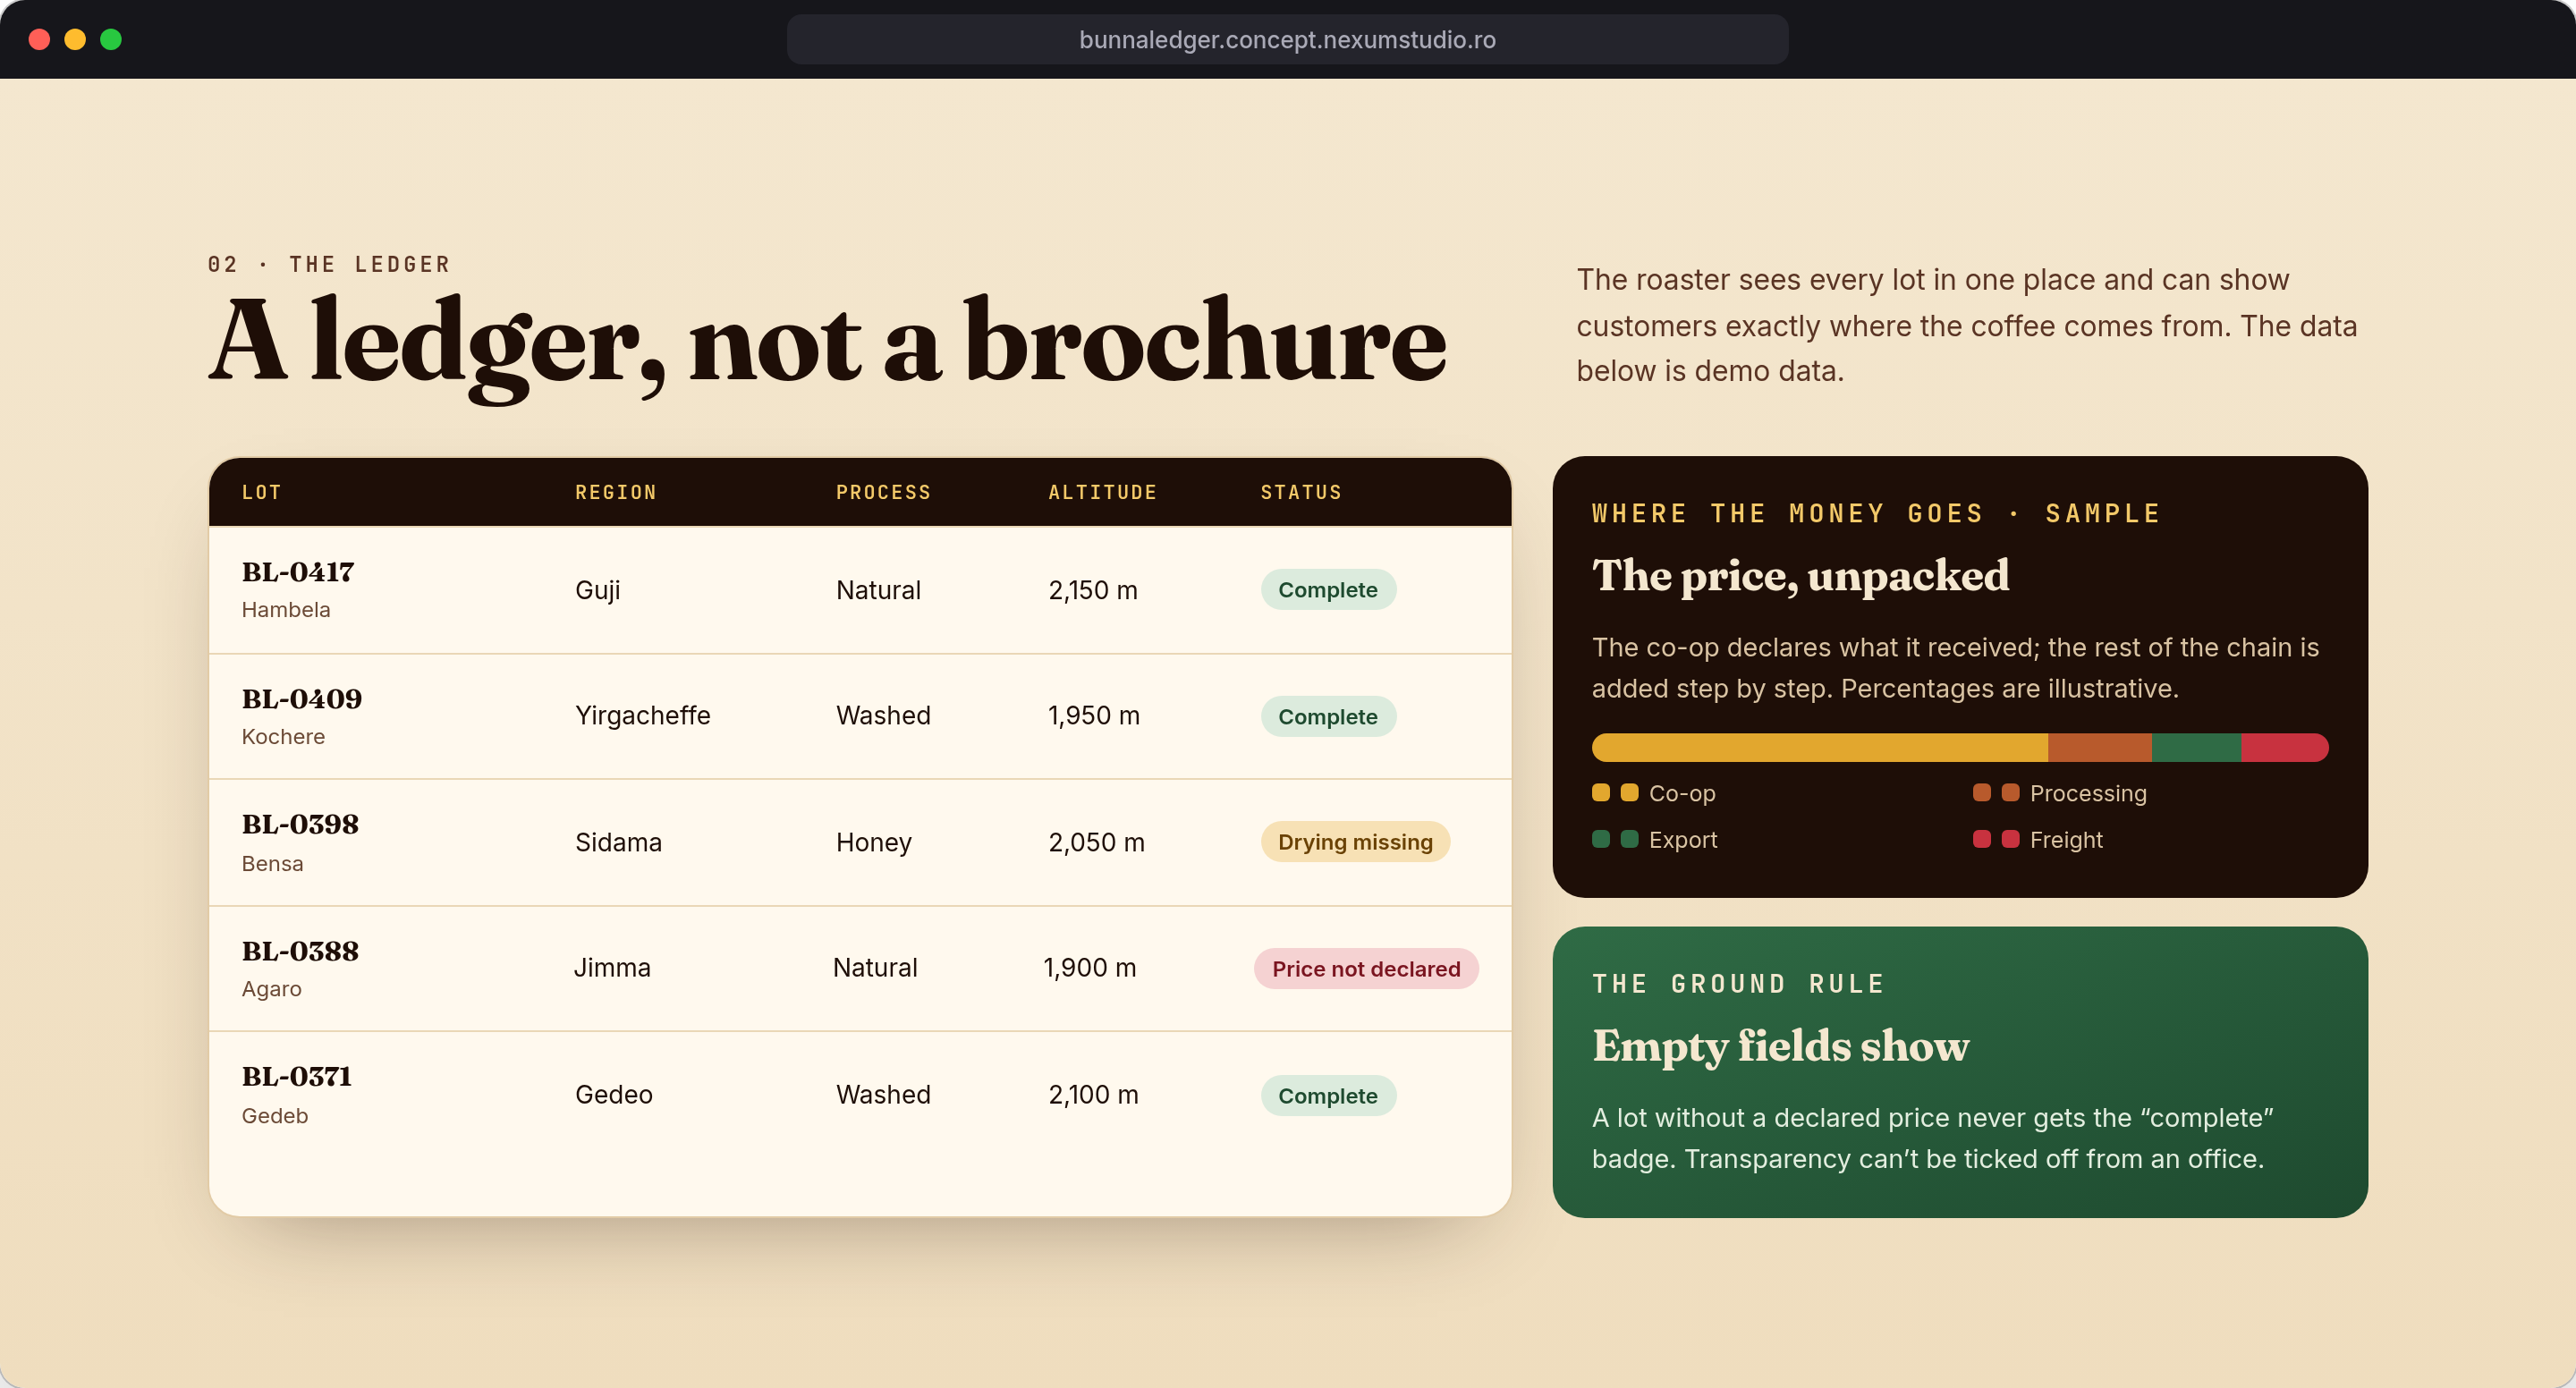Click the Sidama region cell
Screen dimensions: 2576x1388
(x=618, y=842)
